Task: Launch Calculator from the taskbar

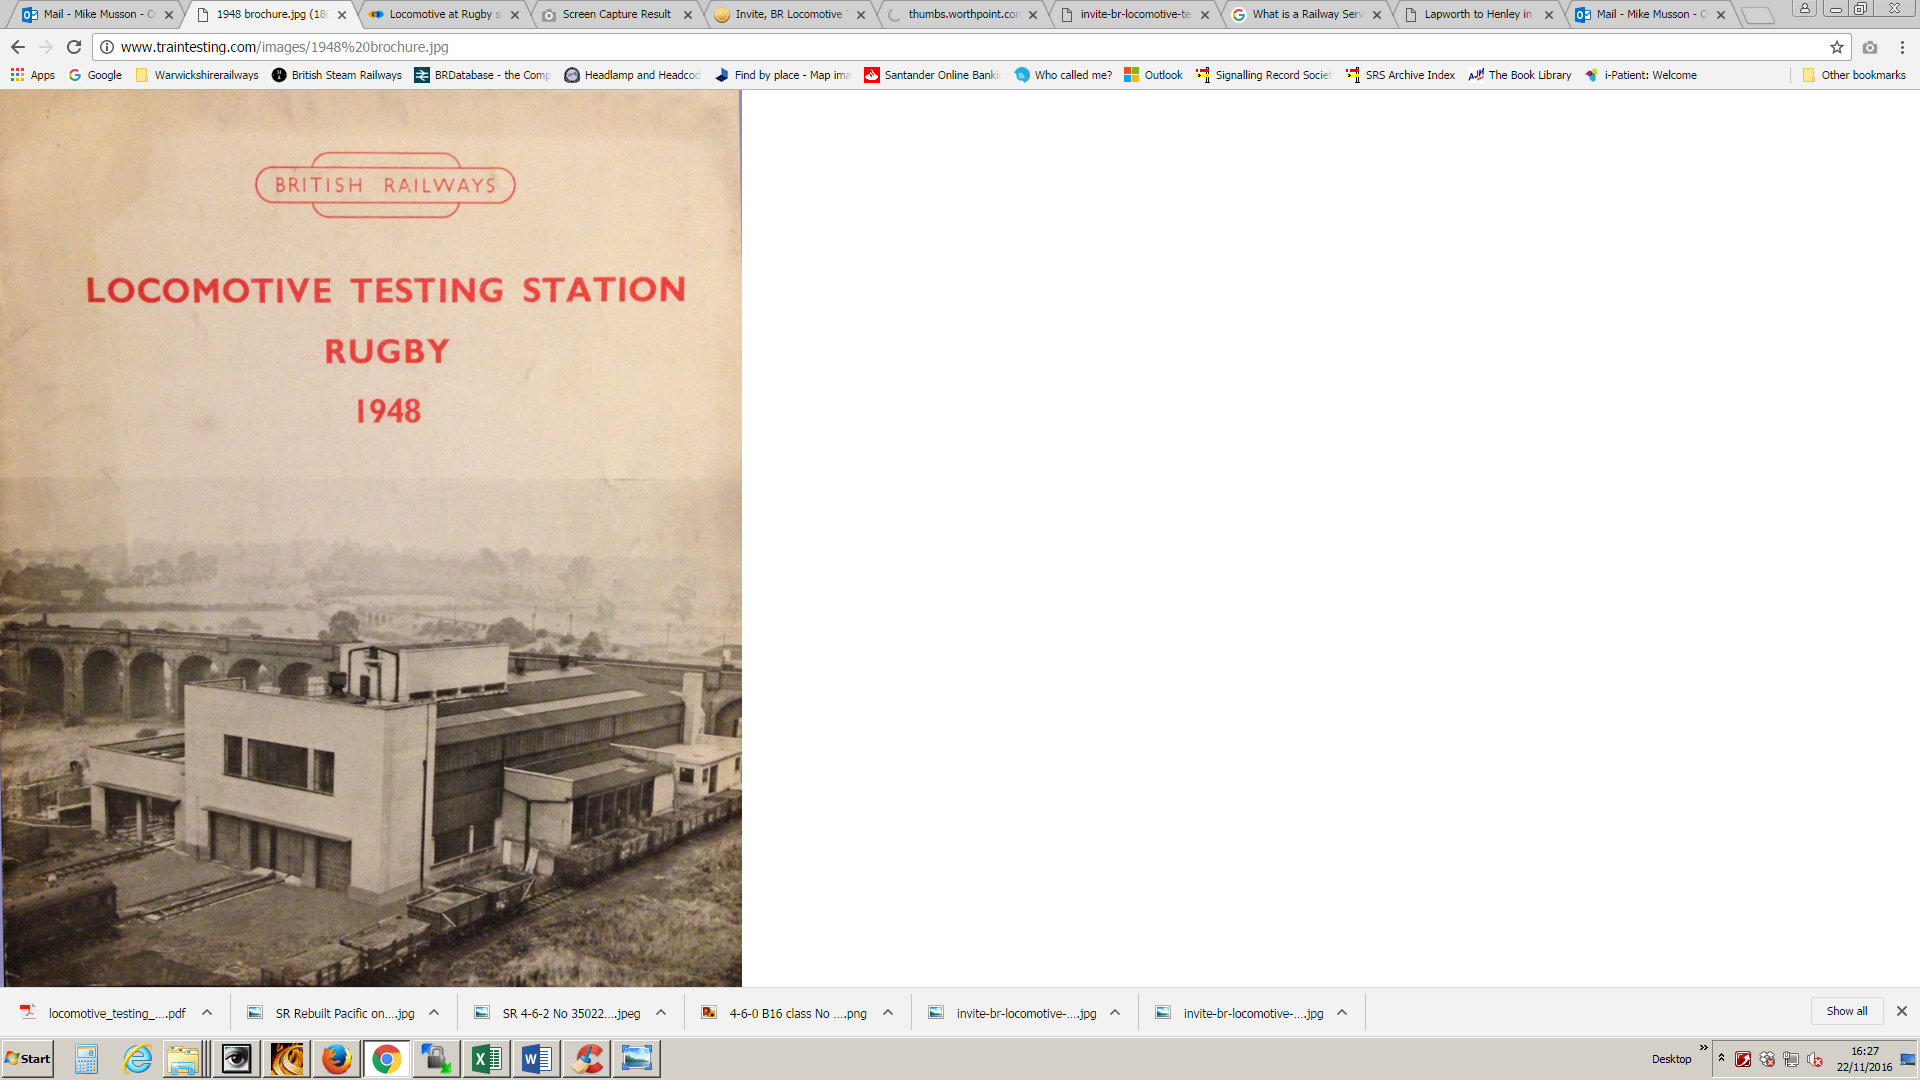Action: click(87, 1059)
